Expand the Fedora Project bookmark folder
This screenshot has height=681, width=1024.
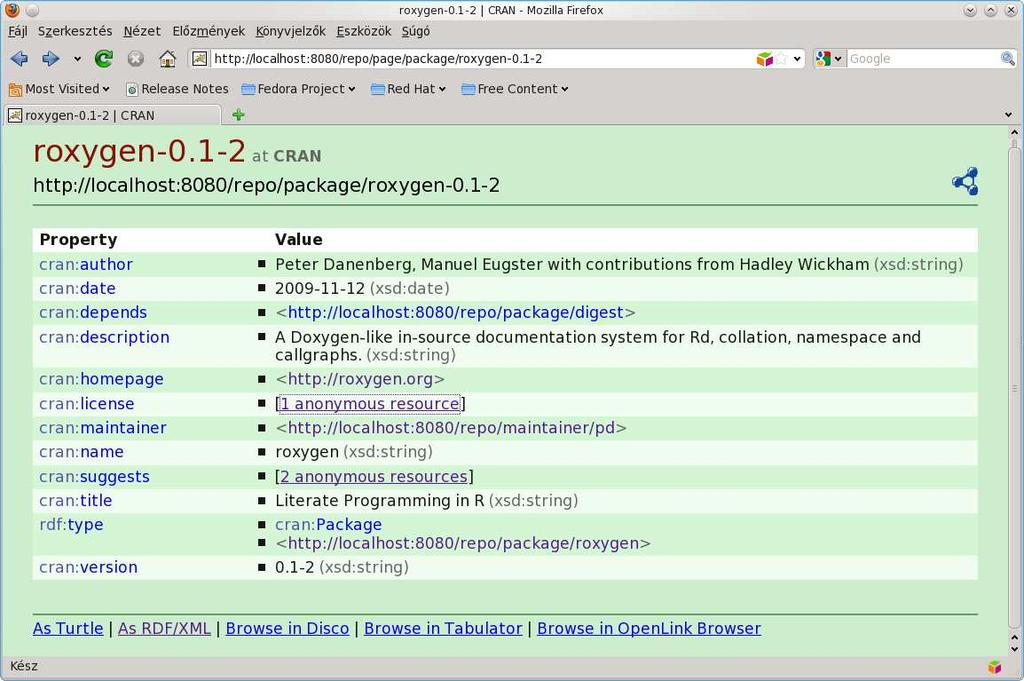pos(298,89)
